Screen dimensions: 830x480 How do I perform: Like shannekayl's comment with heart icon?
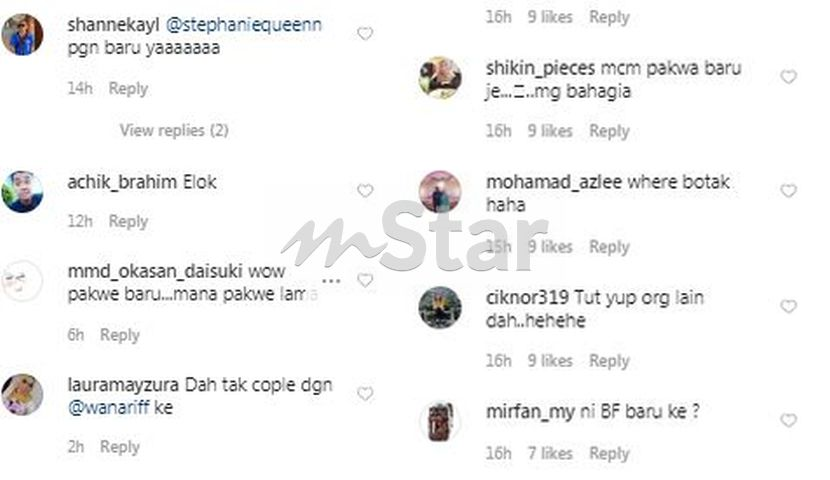pos(365,34)
